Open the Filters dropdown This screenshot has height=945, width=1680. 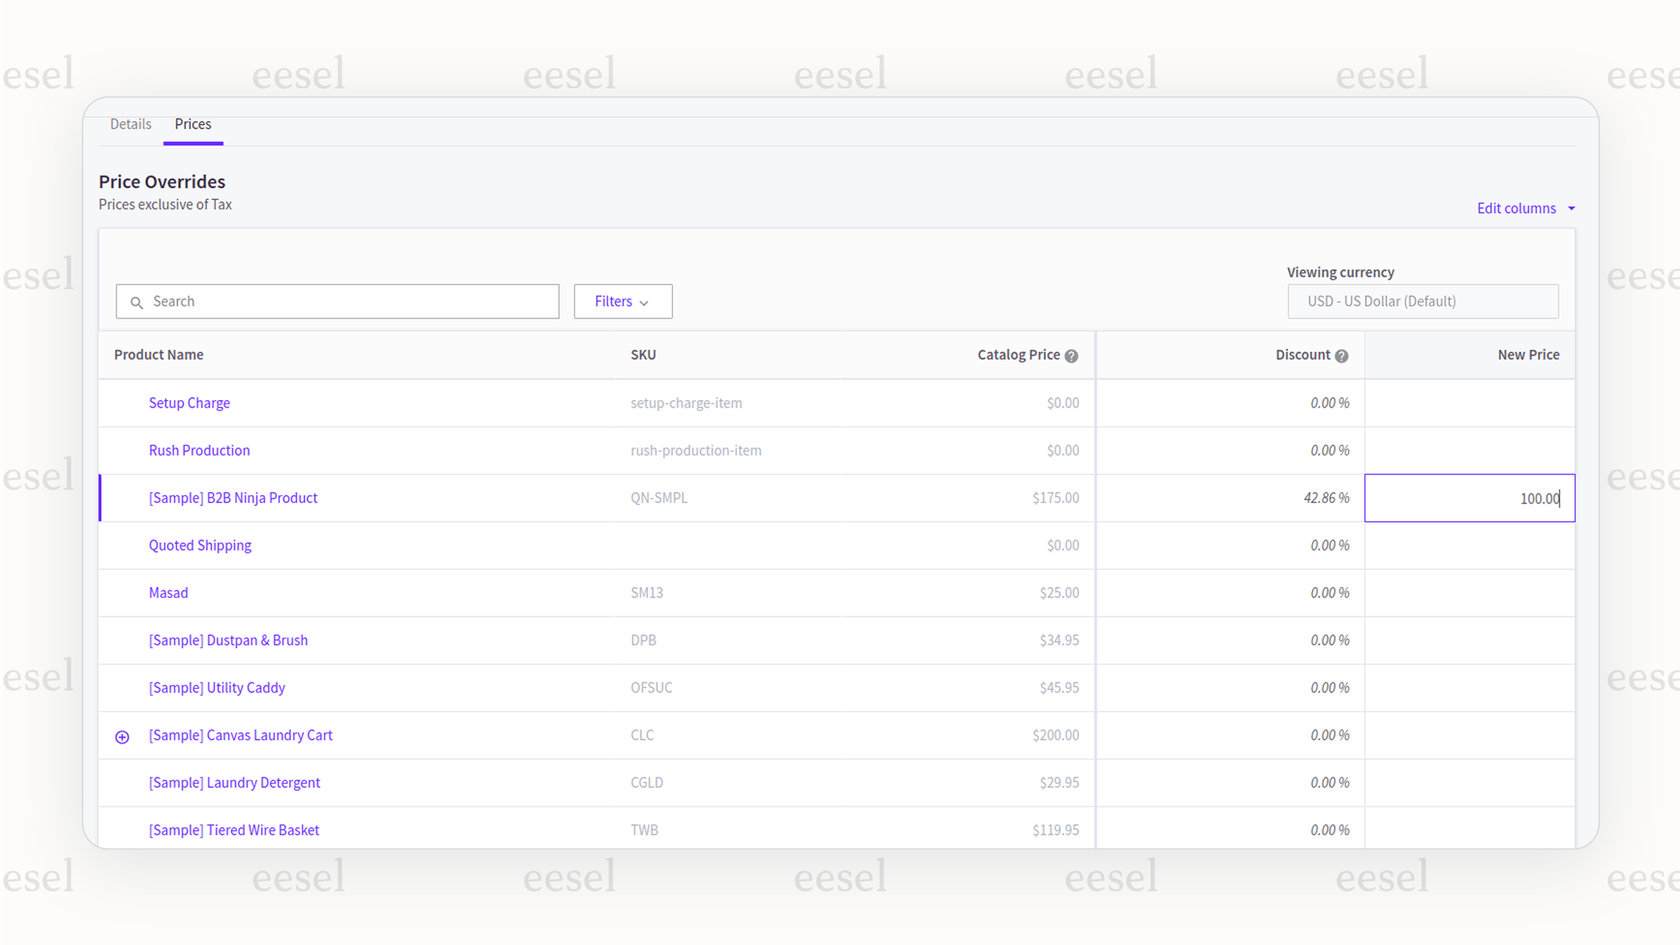click(x=622, y=301)
